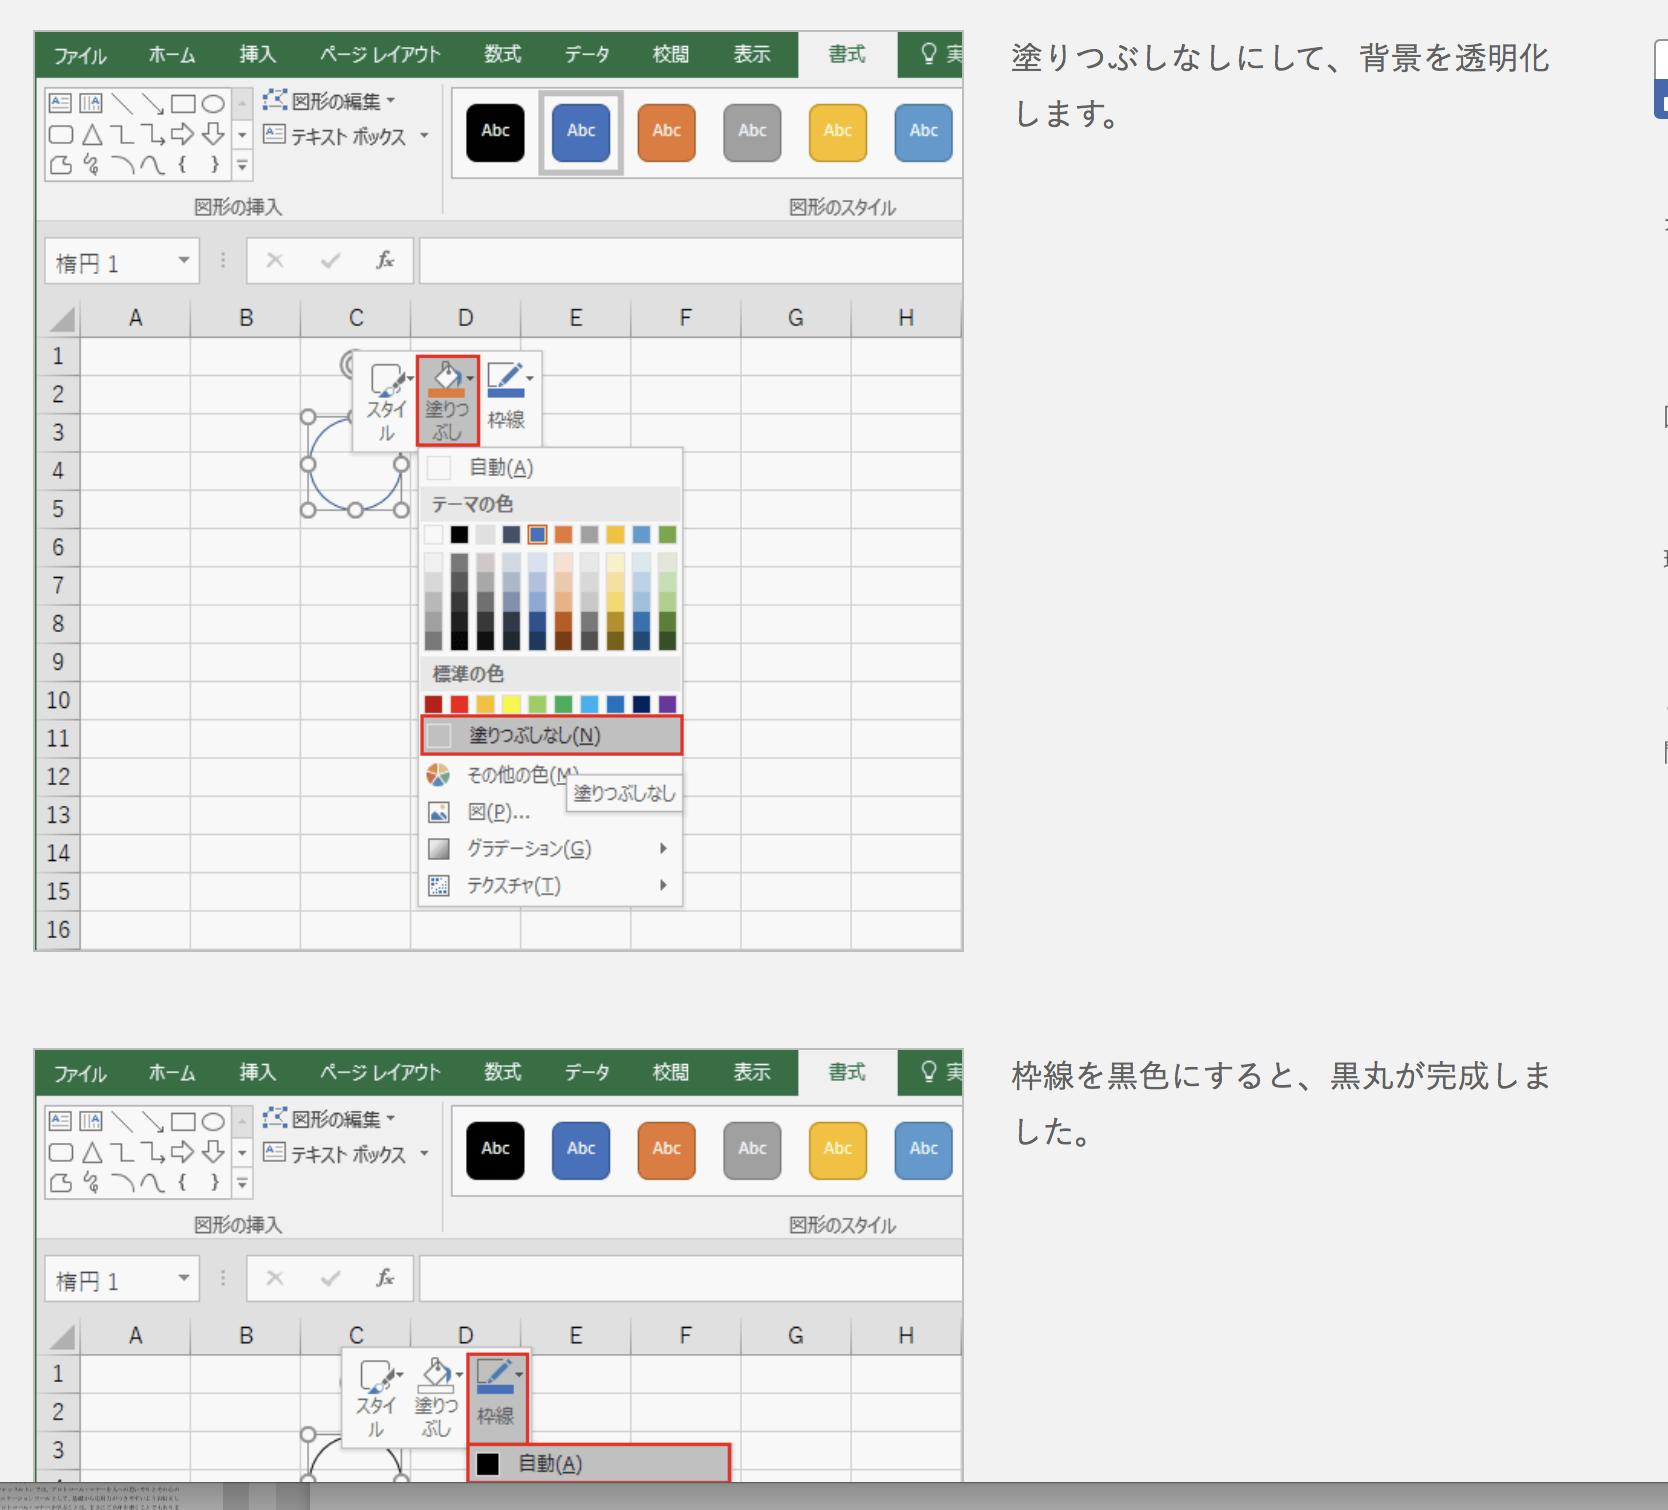The width and height of the screenshot is (1668, 1510).
Task: Click the fx icon in bottom screenshot
Action: [x=385, y=1279]
